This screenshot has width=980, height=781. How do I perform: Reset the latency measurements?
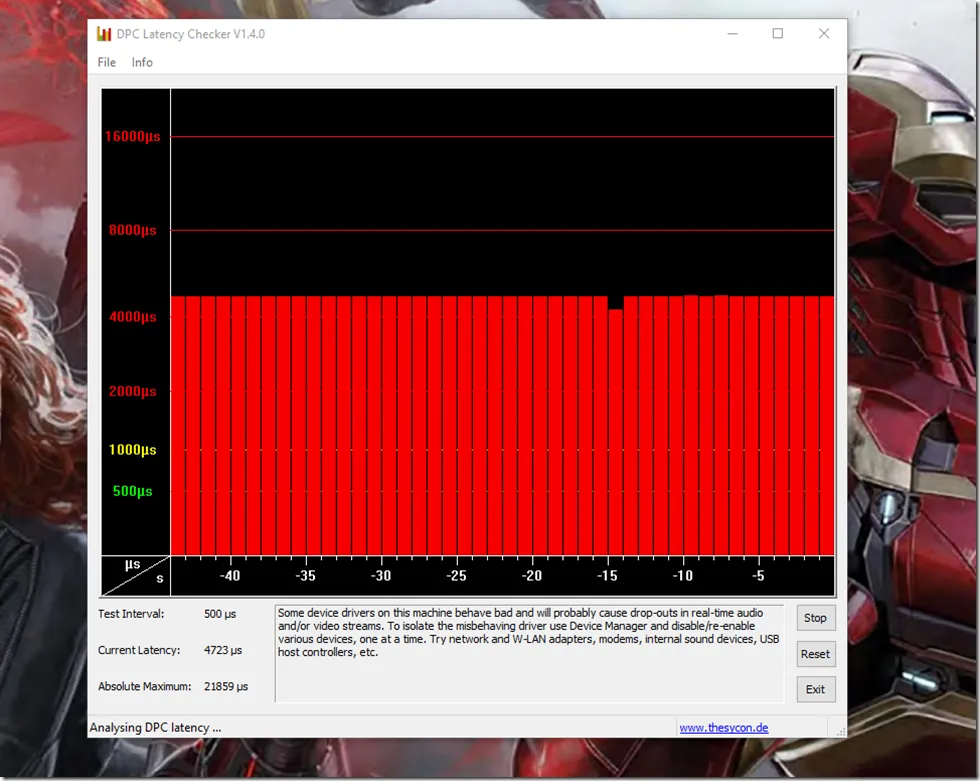815,654
